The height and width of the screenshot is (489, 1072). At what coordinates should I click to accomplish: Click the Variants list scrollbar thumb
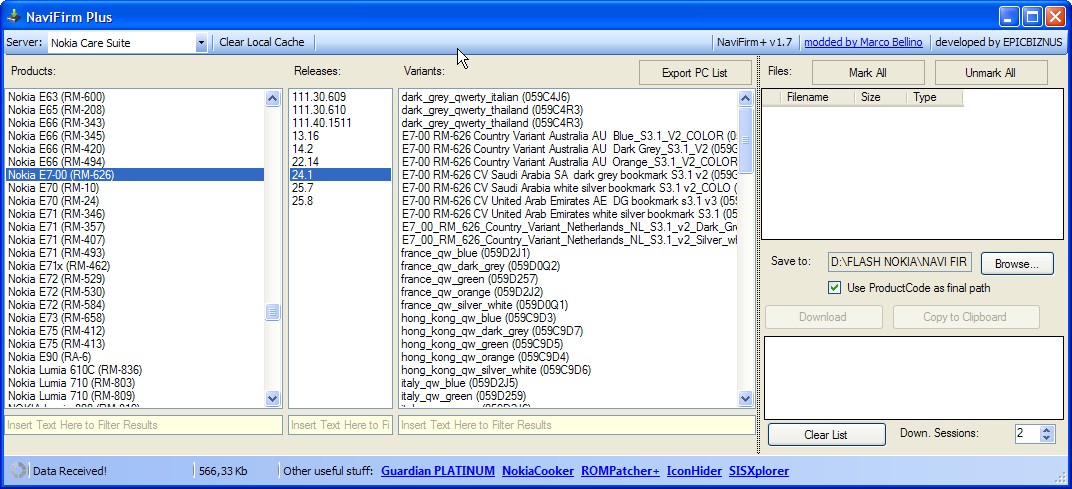[745, 140]
